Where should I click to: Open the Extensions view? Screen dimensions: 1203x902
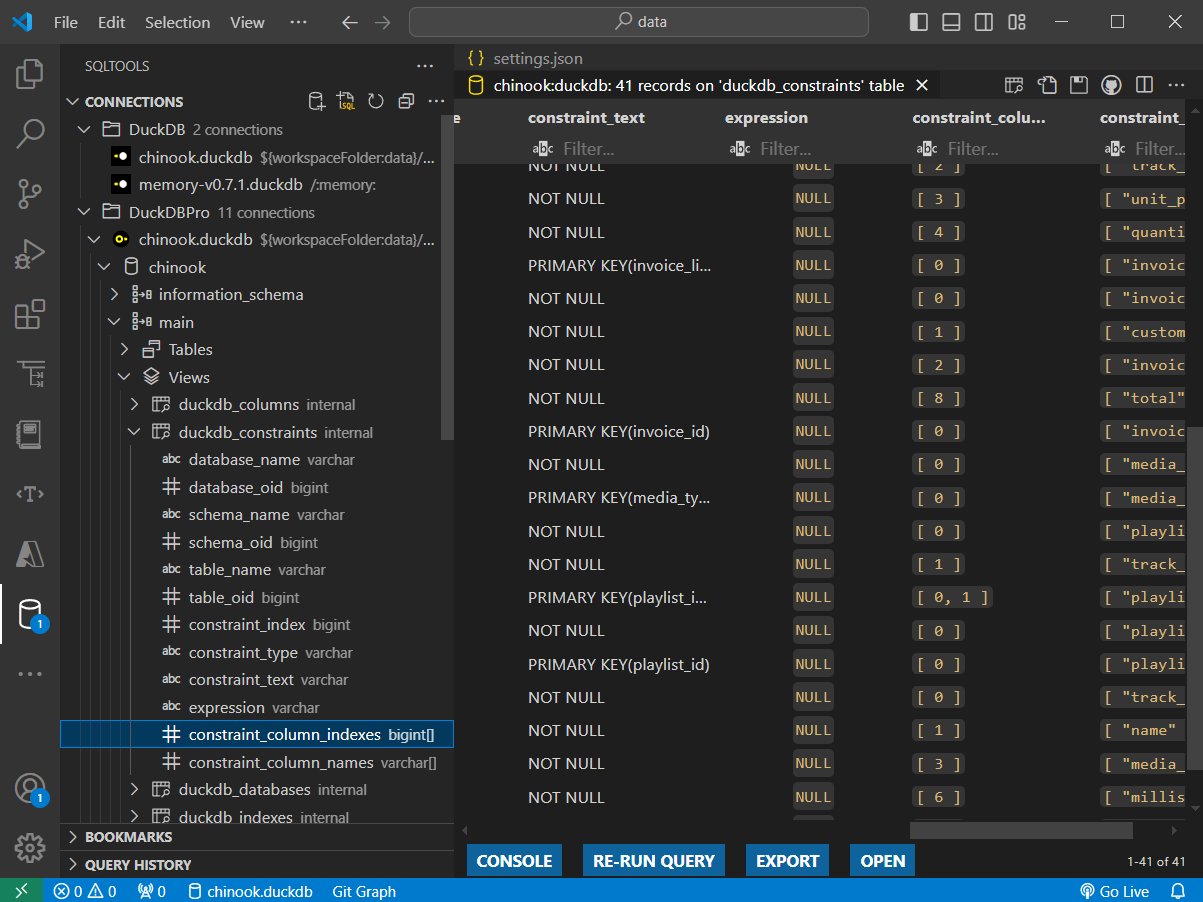30,315
